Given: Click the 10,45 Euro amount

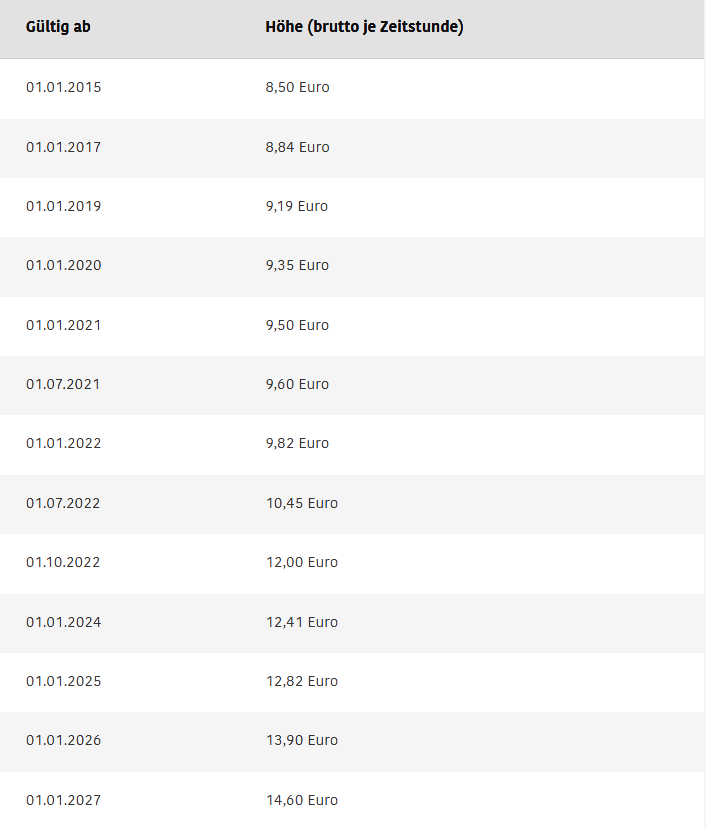Looking at the screenshot, I should tap(302, 503).
